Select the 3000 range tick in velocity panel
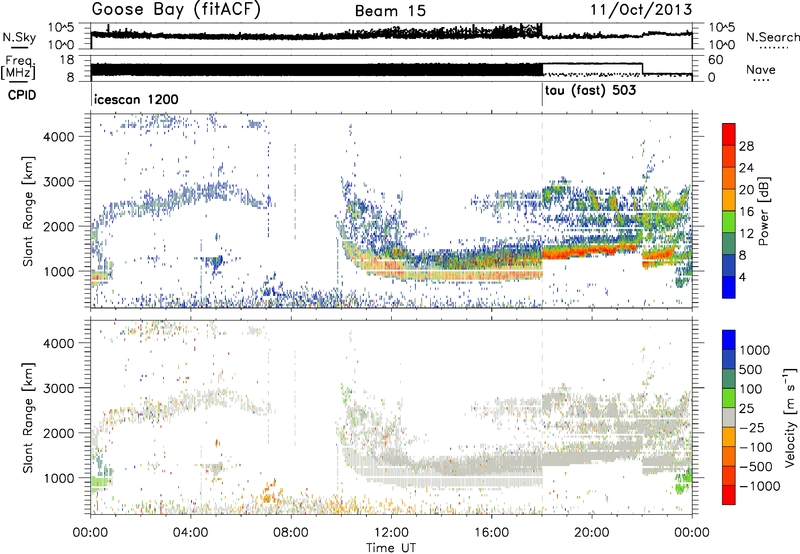This screenshot has height=554, width=800. (x=58, y=388)
